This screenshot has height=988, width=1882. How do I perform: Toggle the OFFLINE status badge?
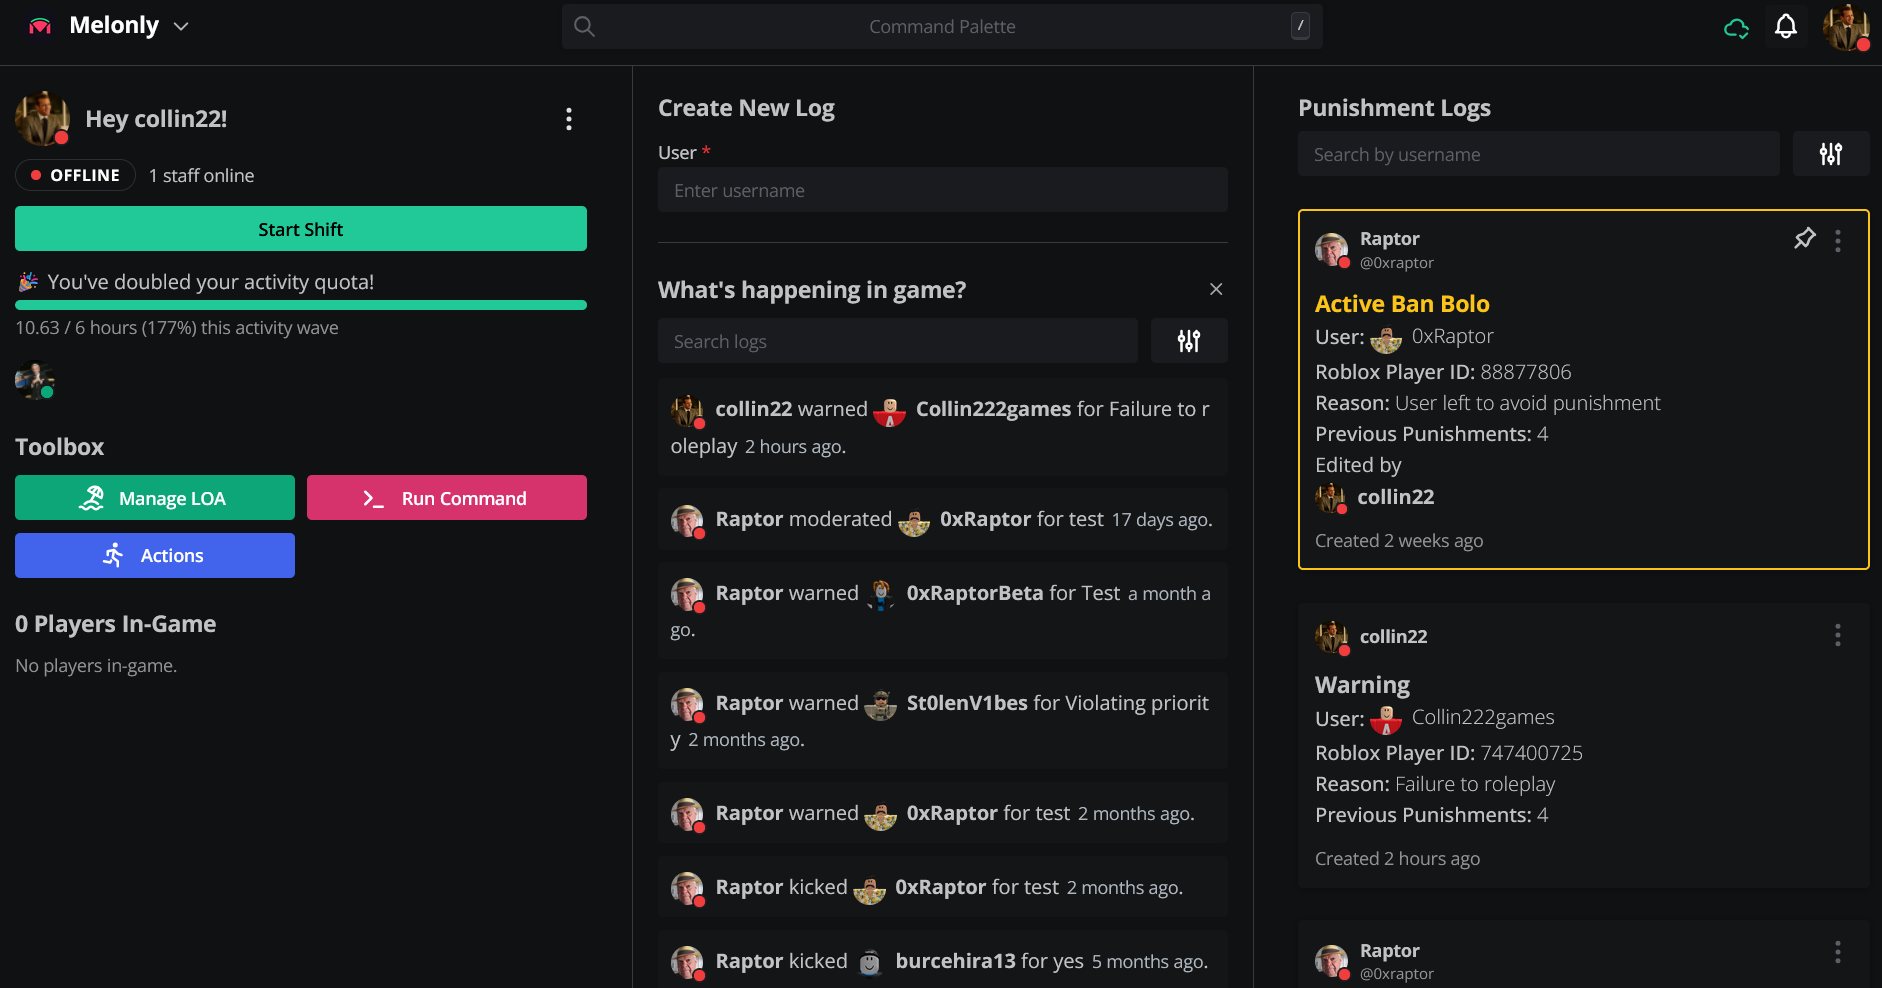tap(75, 175)
